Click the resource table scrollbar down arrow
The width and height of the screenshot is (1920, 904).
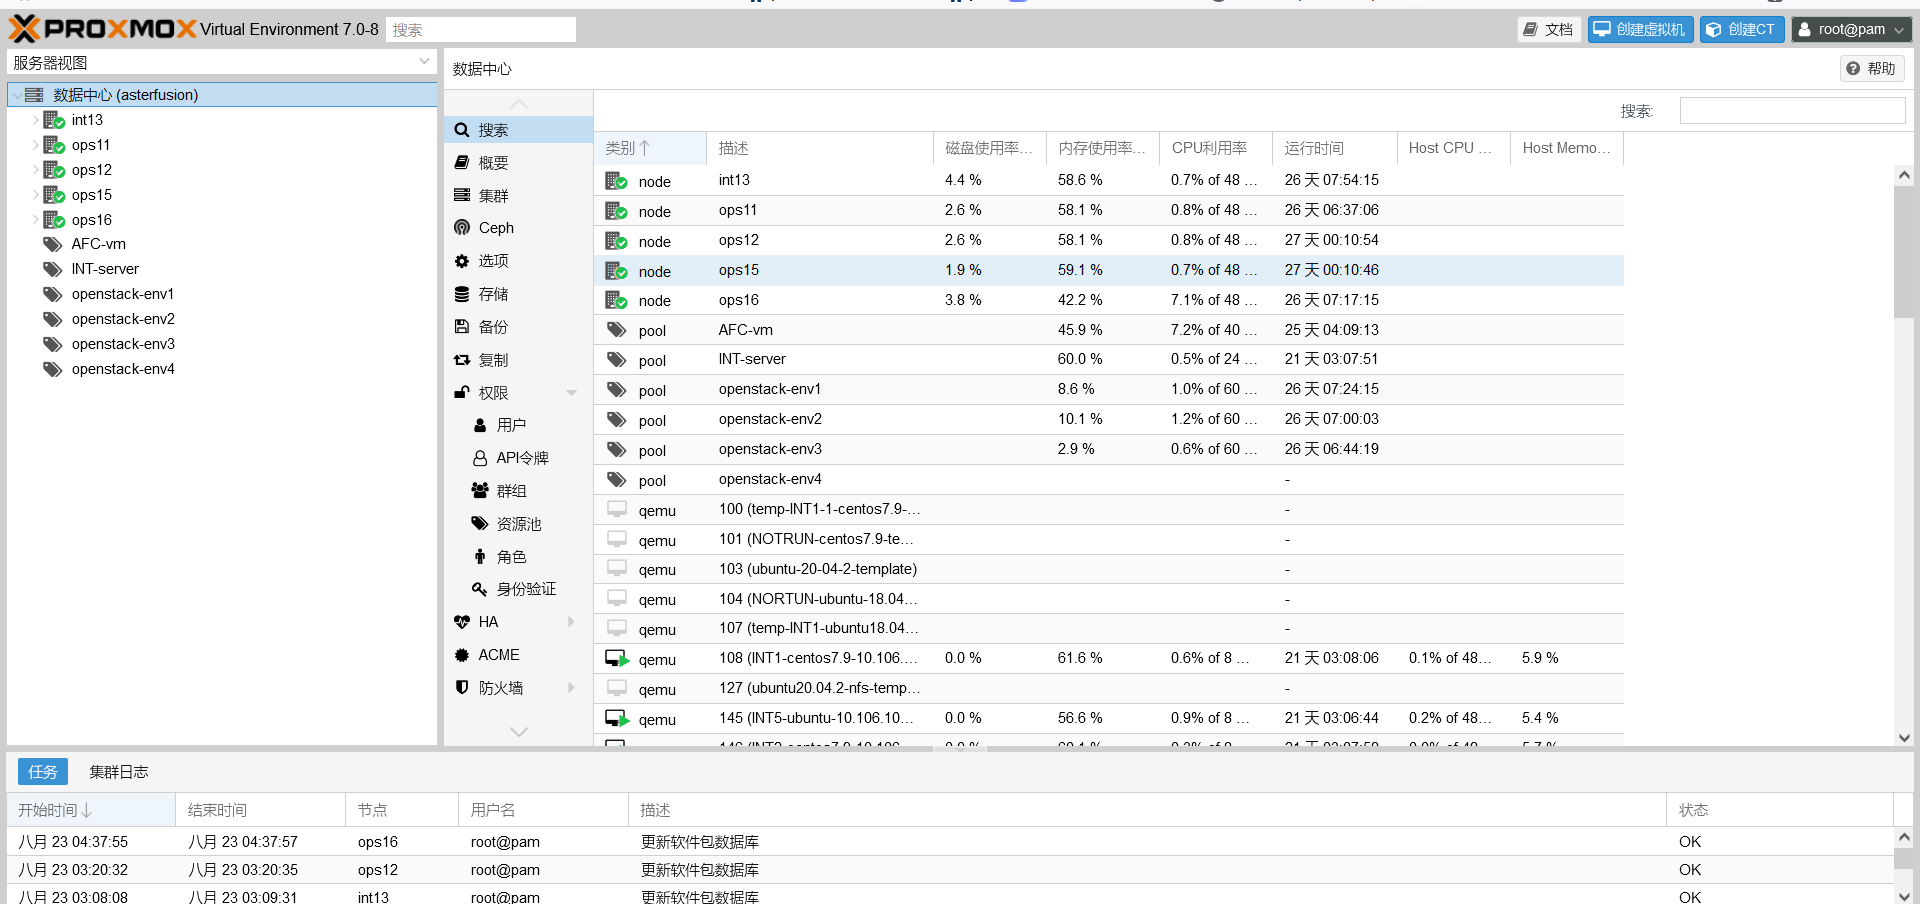[1904, 738]
